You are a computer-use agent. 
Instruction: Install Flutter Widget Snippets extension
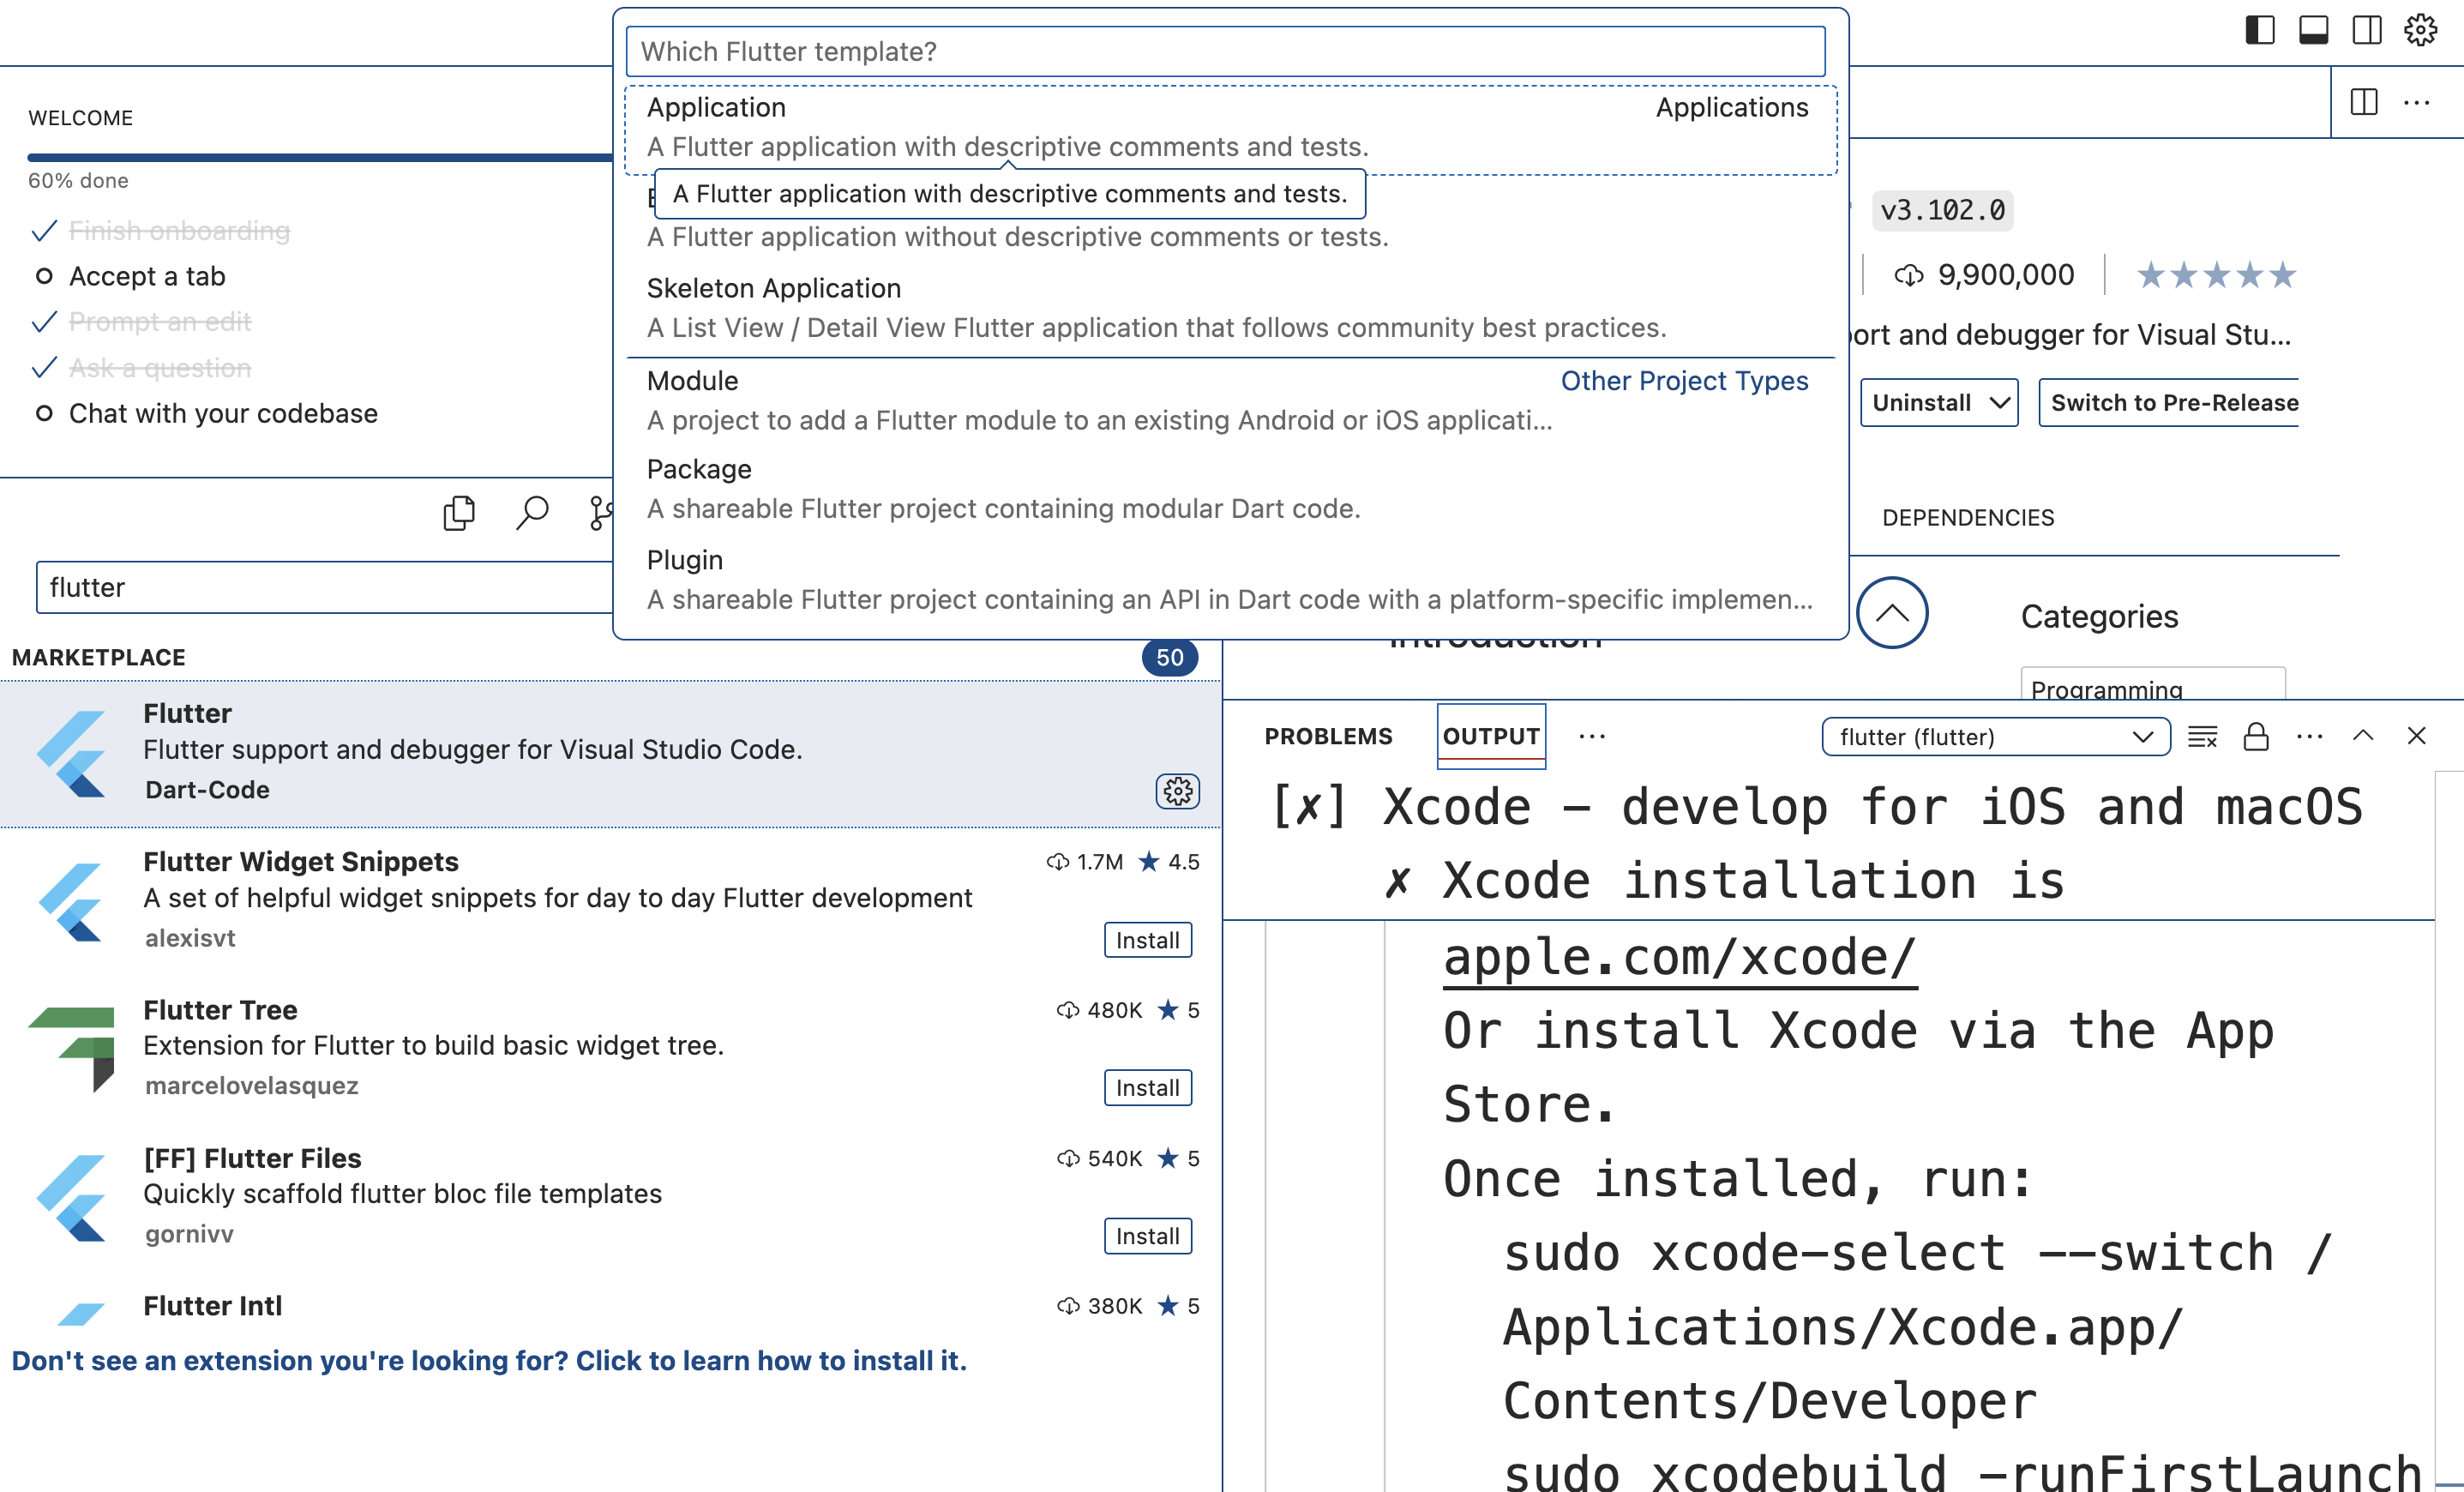point(1148,940)
